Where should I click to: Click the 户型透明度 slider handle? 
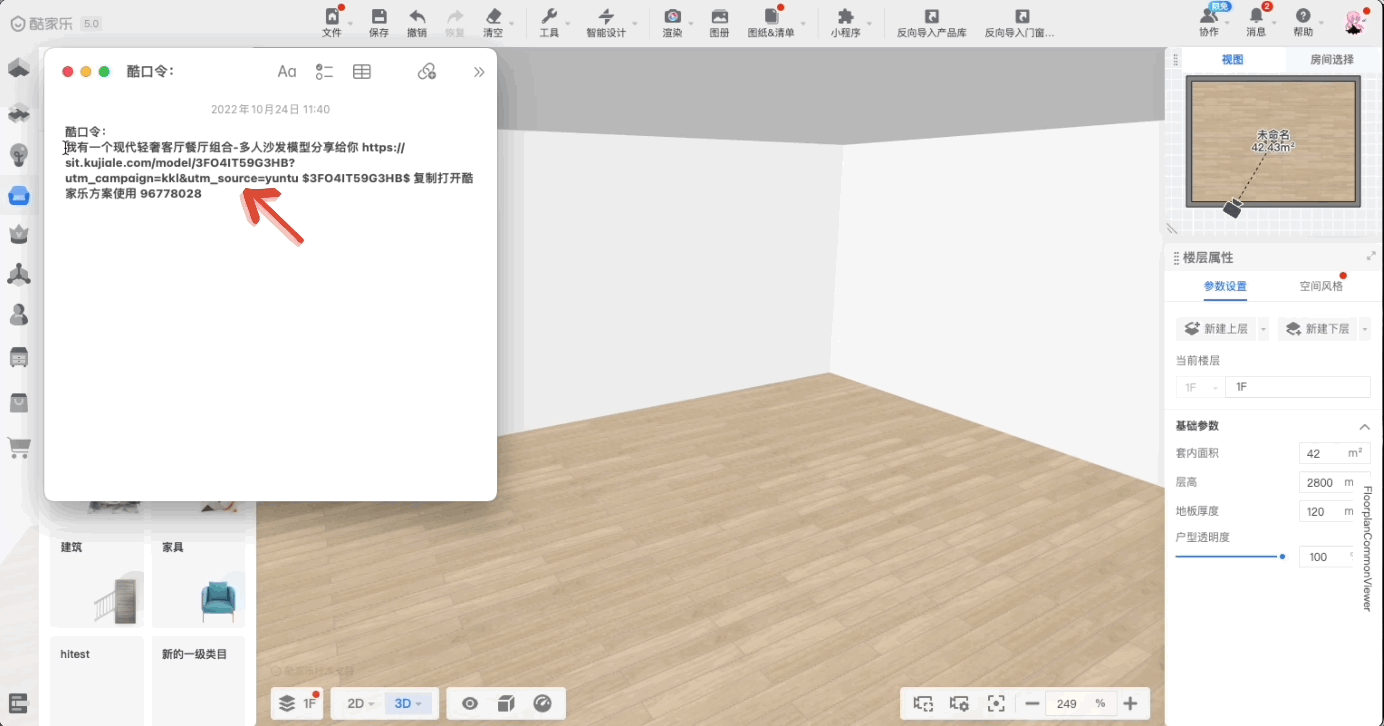click(1282, 556)
